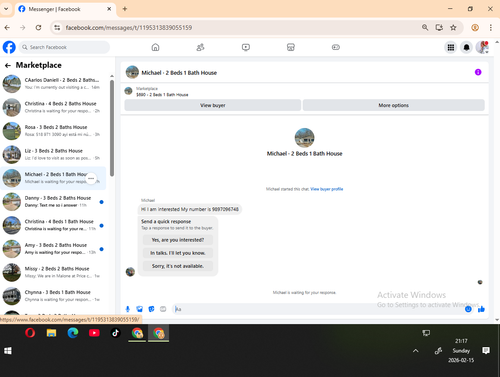
Task: Go back using Marketplace back arrow
Action: (8, 65)
